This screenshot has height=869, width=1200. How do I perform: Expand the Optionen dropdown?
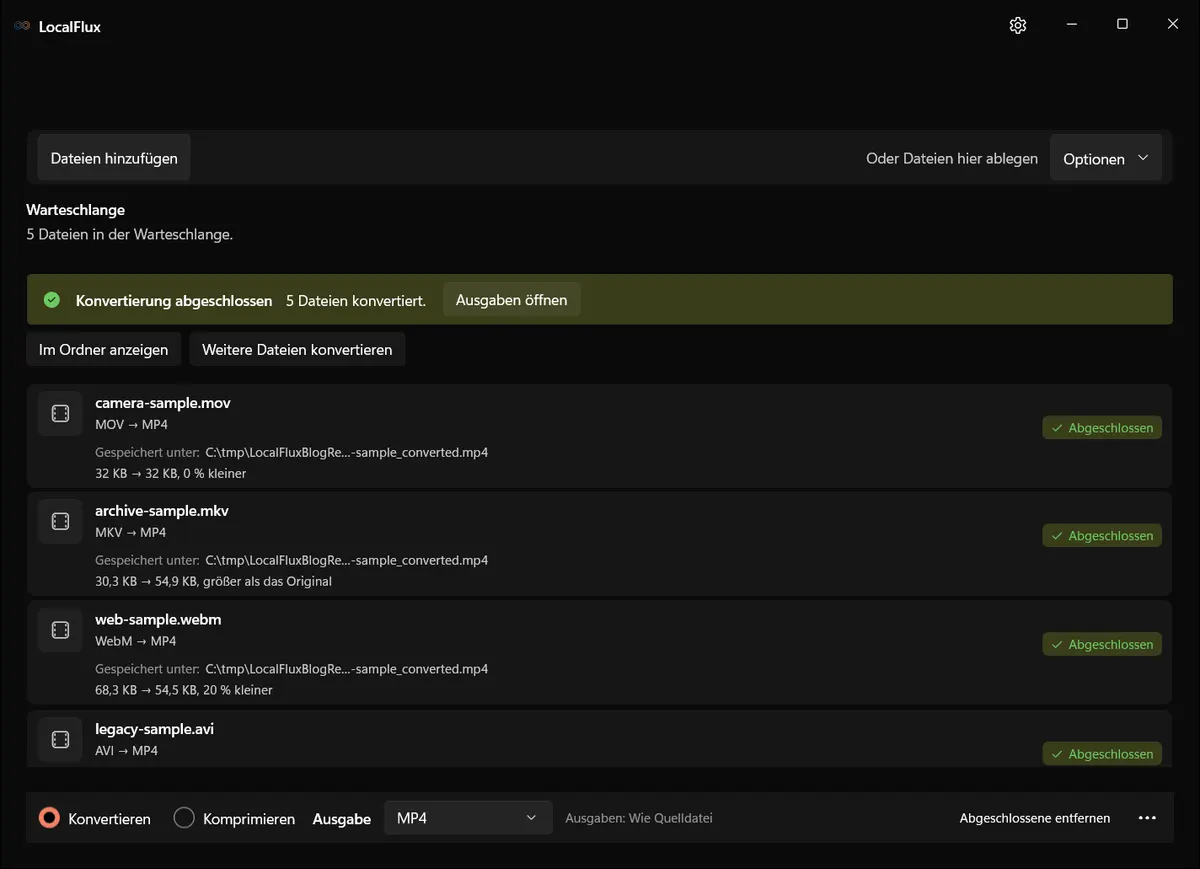point(1106,159)
